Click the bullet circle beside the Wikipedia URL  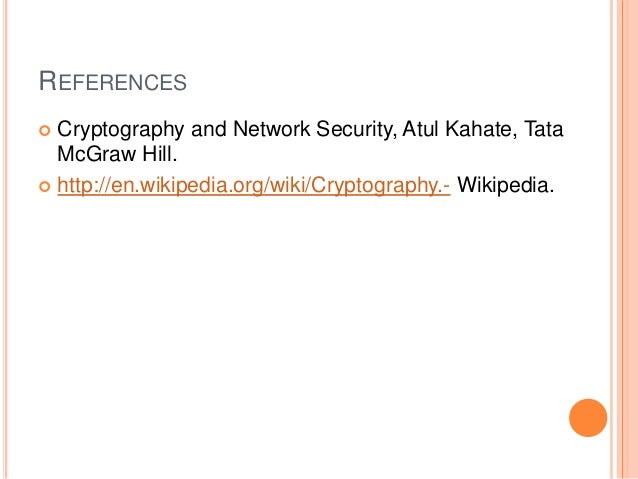[x=44, y=186]
